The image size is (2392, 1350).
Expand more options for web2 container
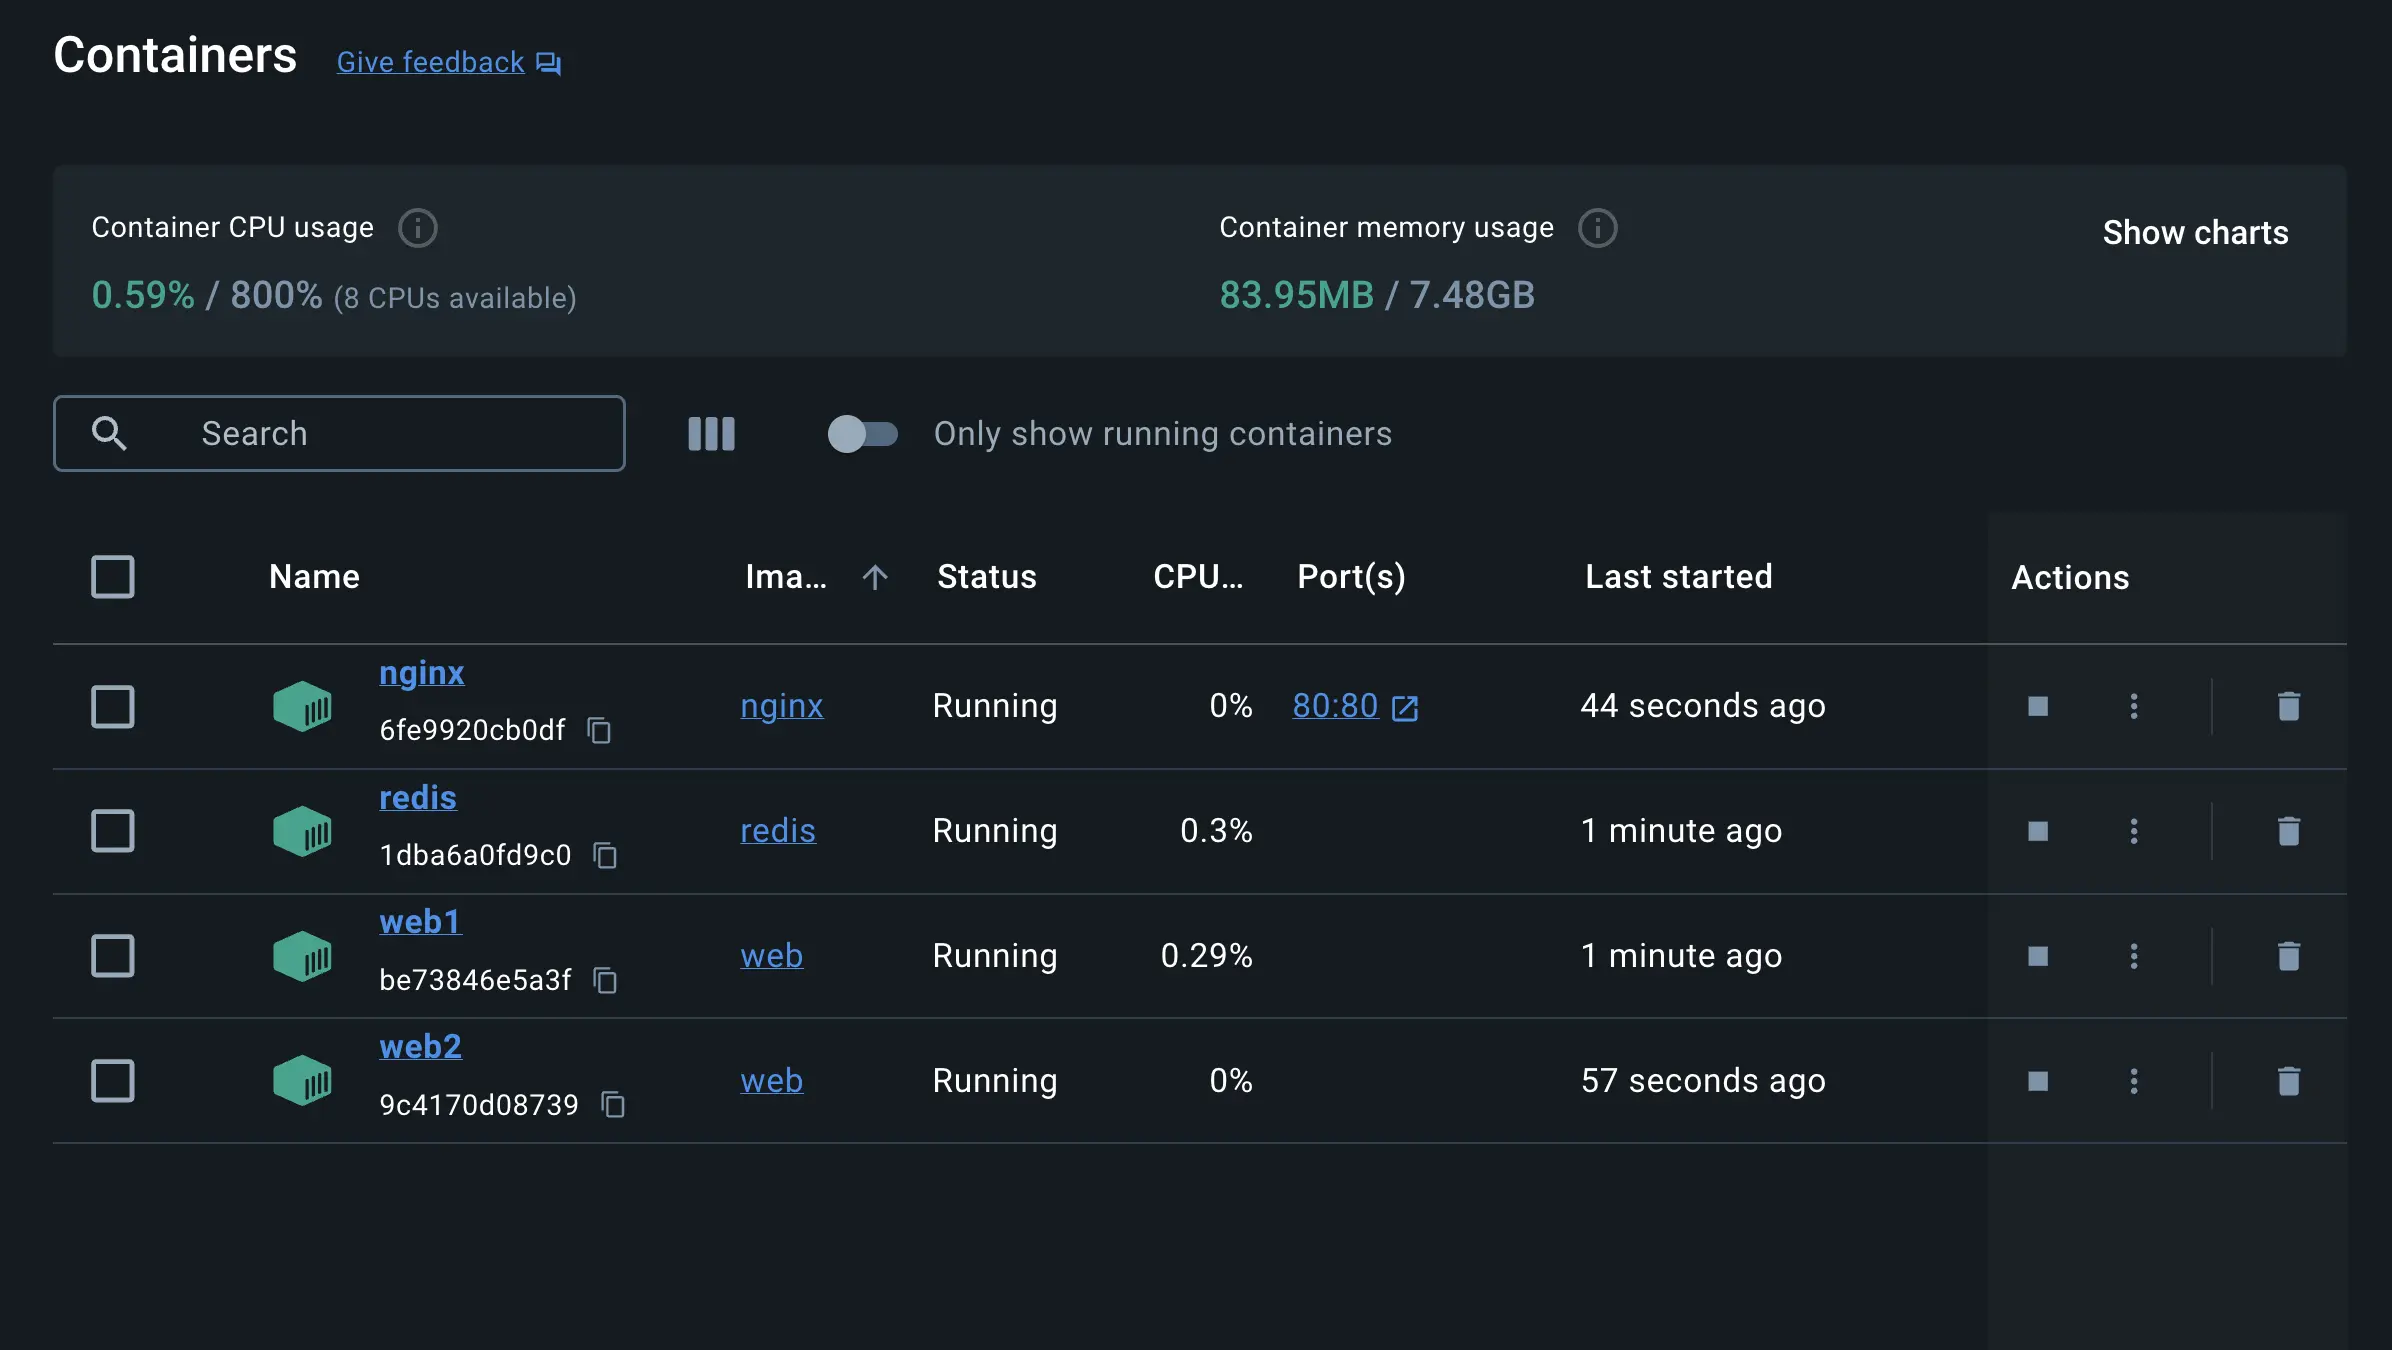2132,1079
